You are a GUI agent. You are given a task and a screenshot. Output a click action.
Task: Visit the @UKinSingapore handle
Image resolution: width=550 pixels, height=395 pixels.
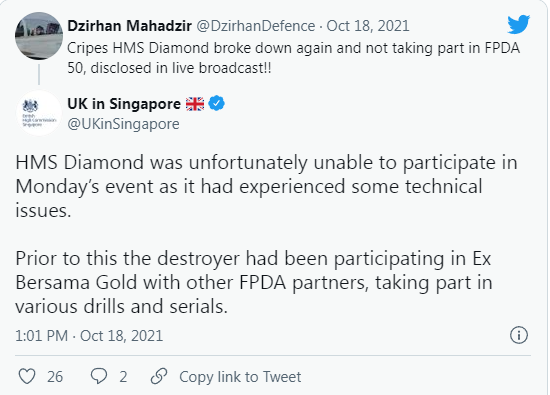[123, 124]
